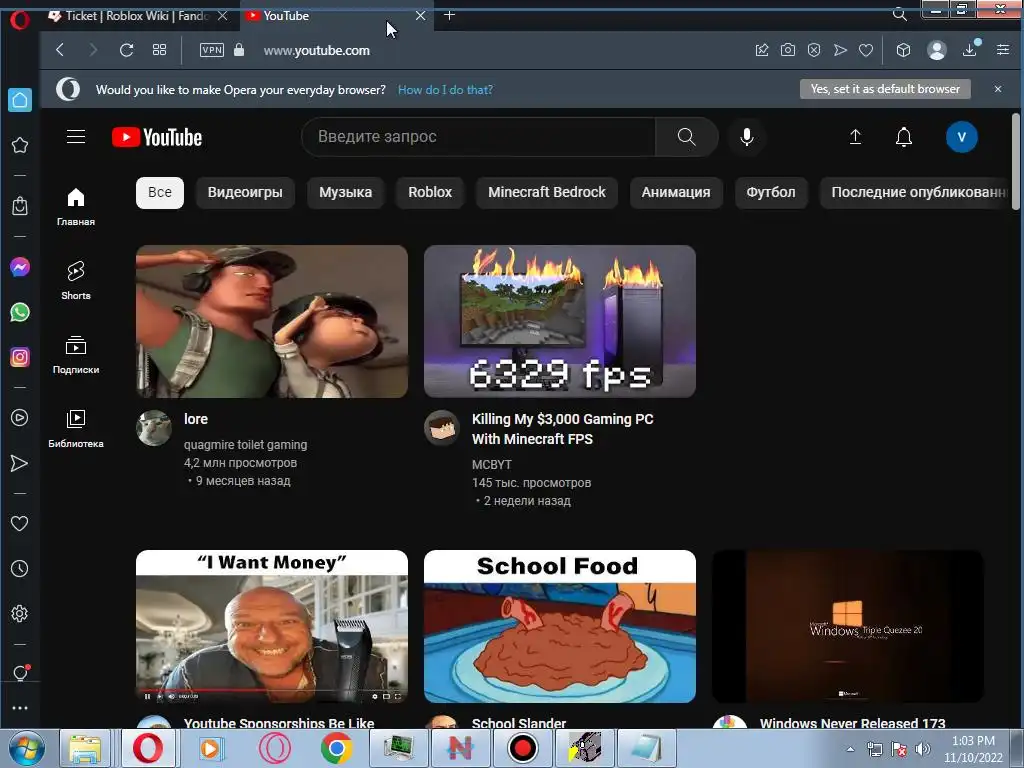Open Библиотека in YouTube sidebar
This screenshot has height=768, width=1024.
(x=76, y=428)
